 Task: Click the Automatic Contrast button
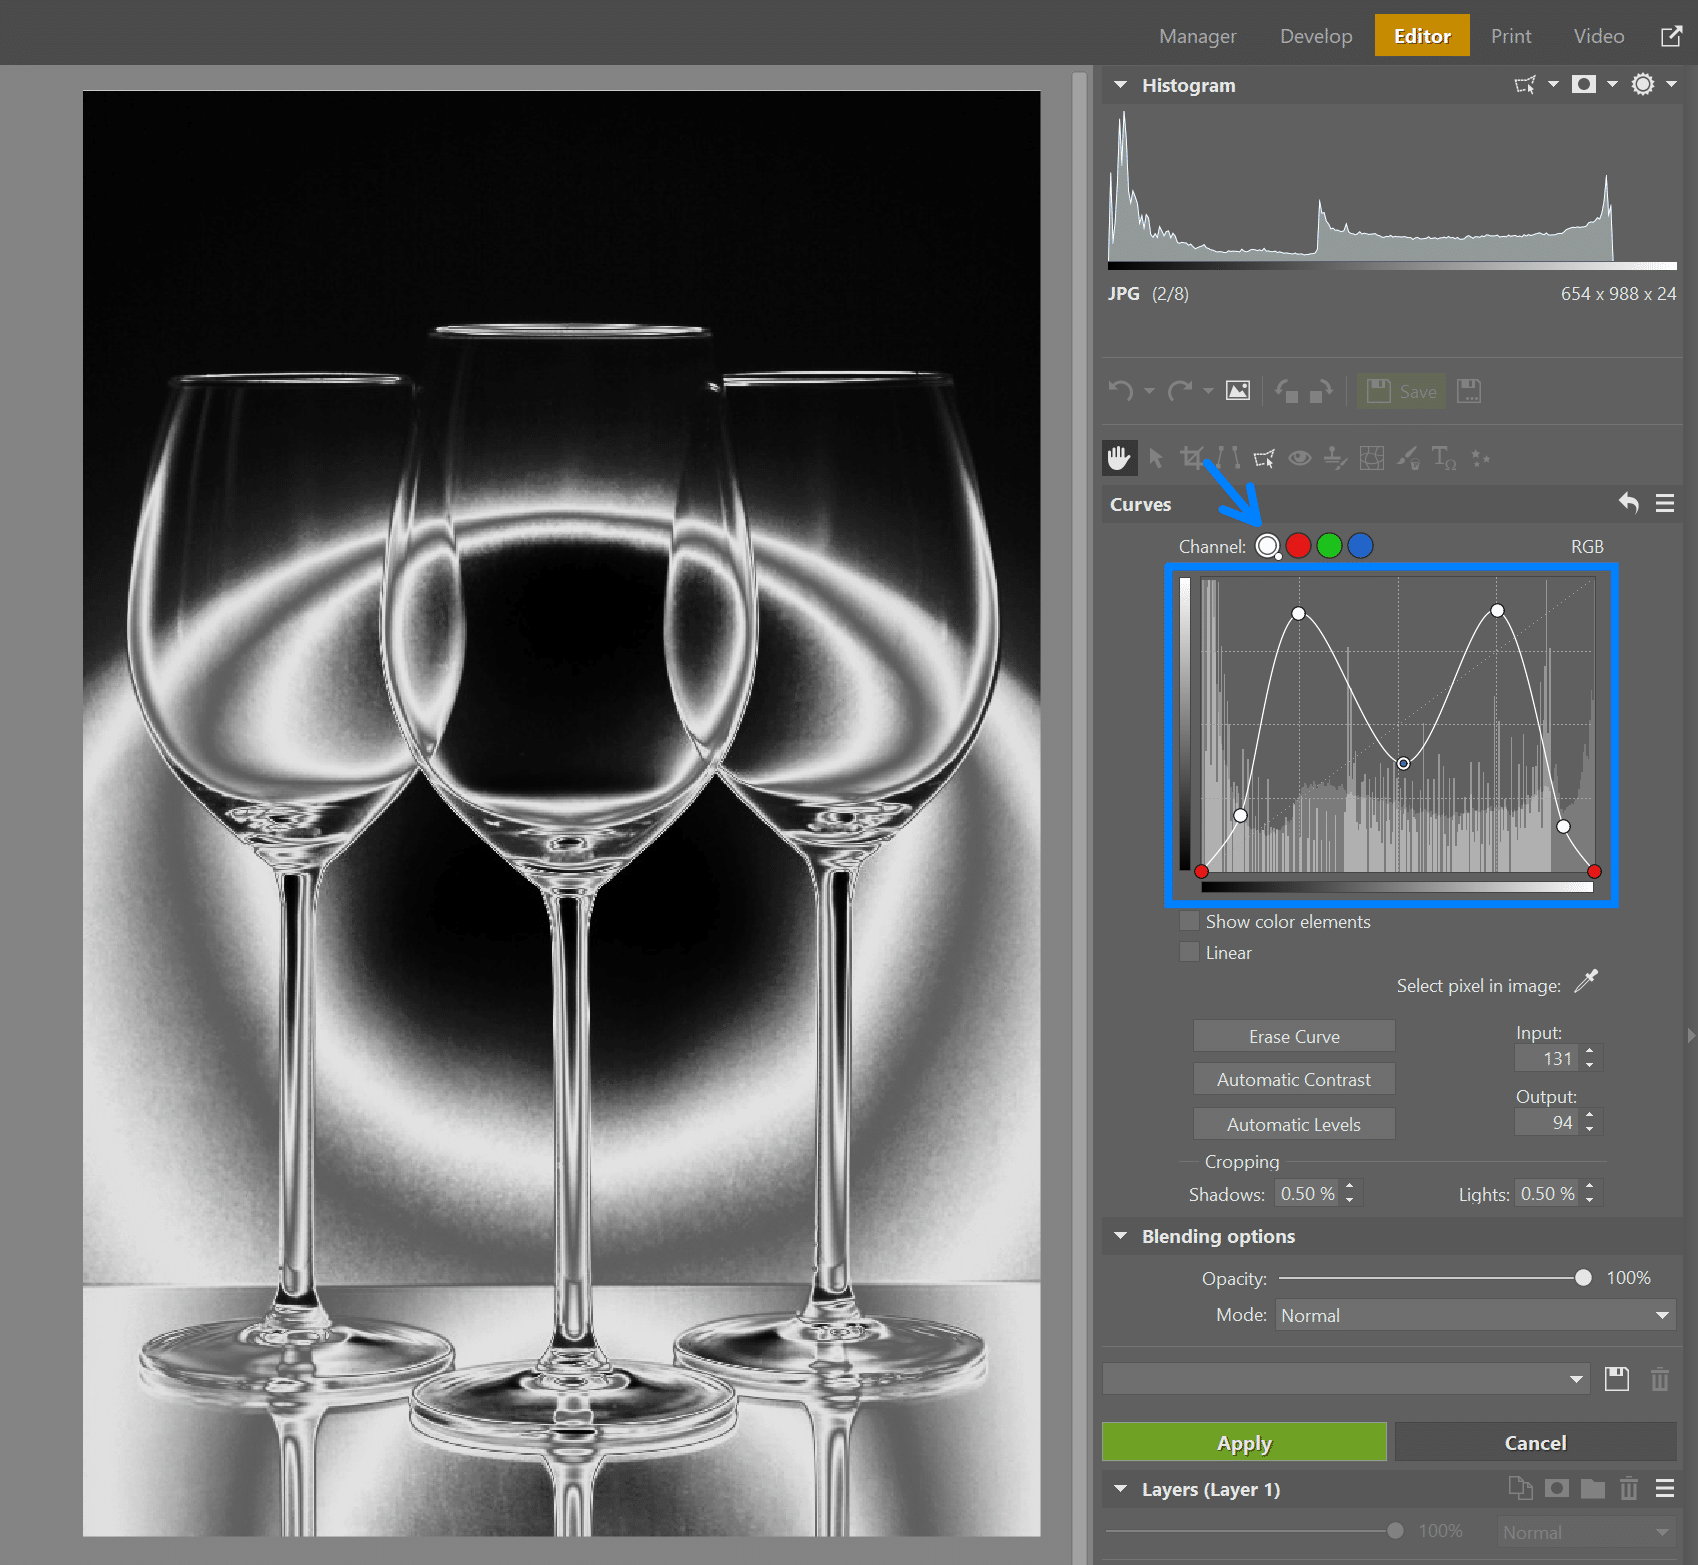coord(1293,1079)
